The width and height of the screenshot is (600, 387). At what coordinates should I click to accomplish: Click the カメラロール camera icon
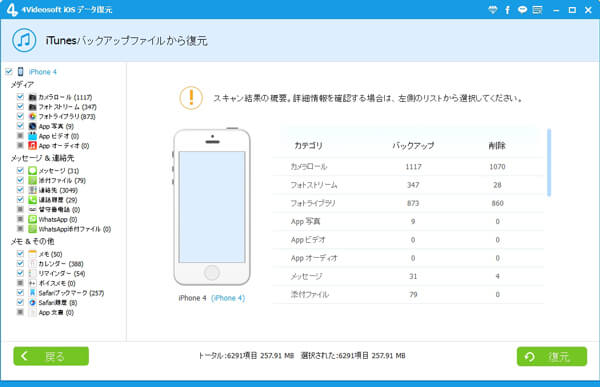pyautogui.click(x=33, y=97)
